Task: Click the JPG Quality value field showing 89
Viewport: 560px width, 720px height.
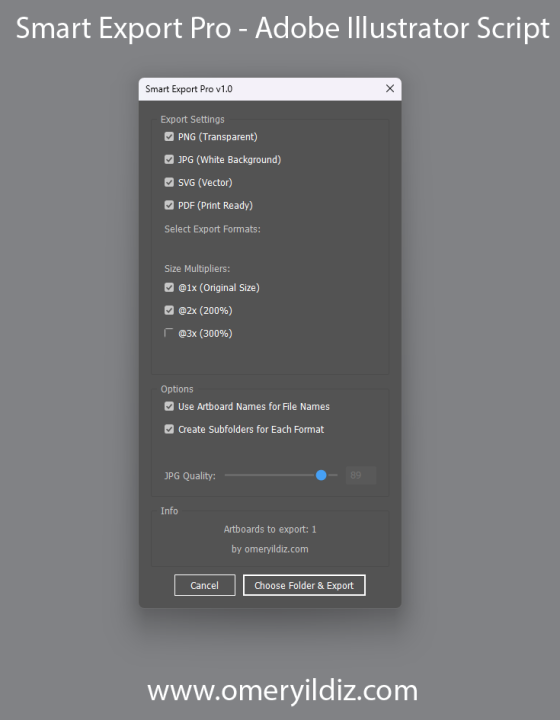Action: pyautogui.click(x=361, y=475)
